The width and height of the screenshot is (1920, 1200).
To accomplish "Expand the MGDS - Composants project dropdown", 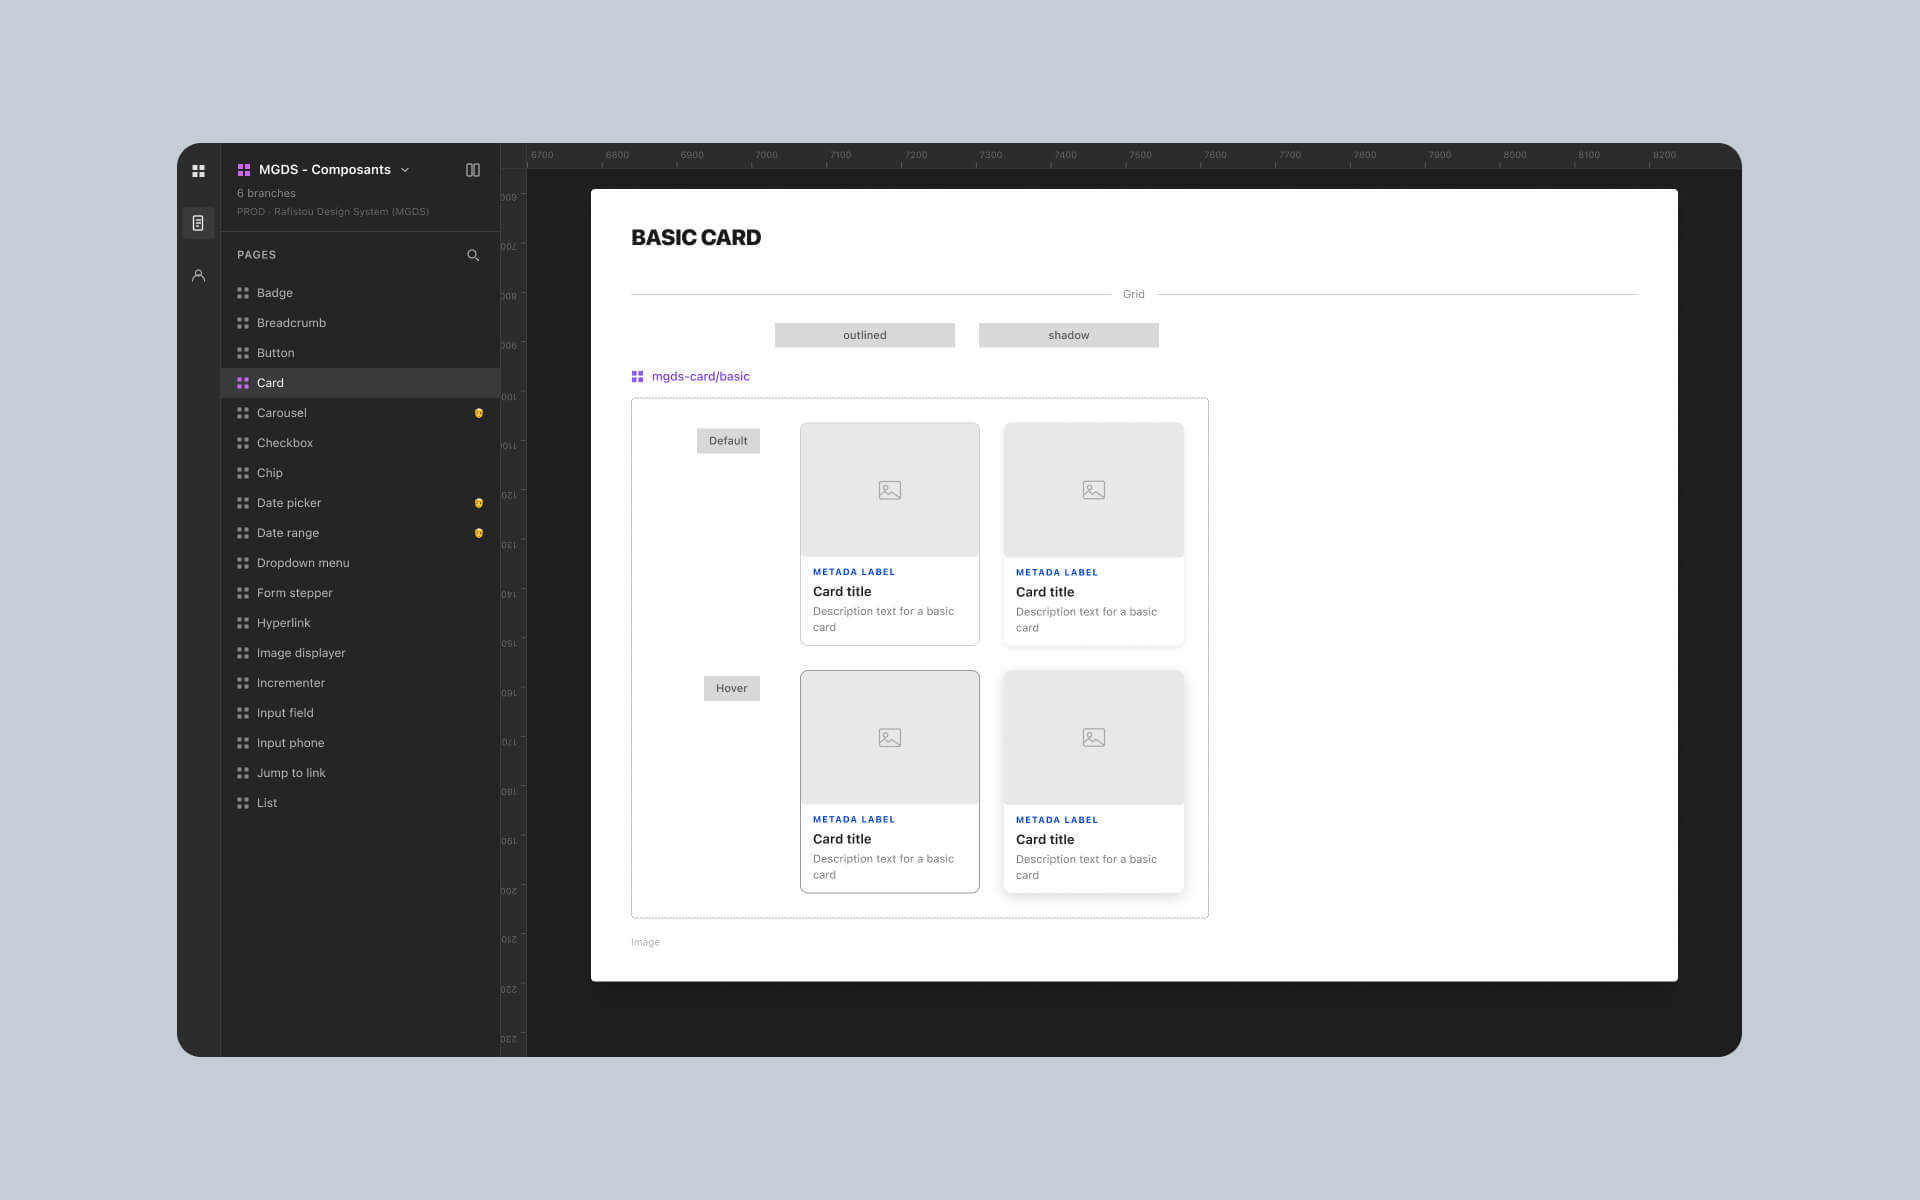I will [405, 170].
